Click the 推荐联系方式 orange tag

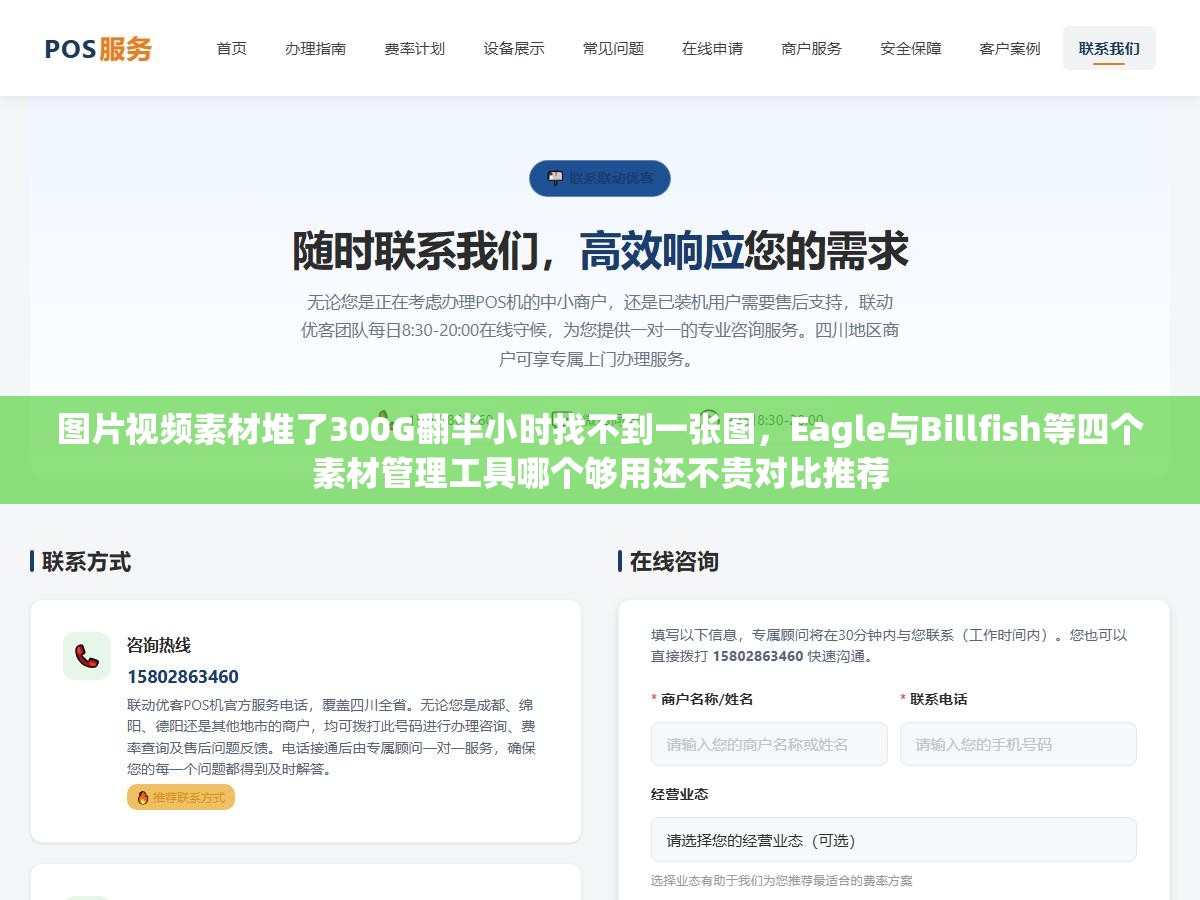181,797
